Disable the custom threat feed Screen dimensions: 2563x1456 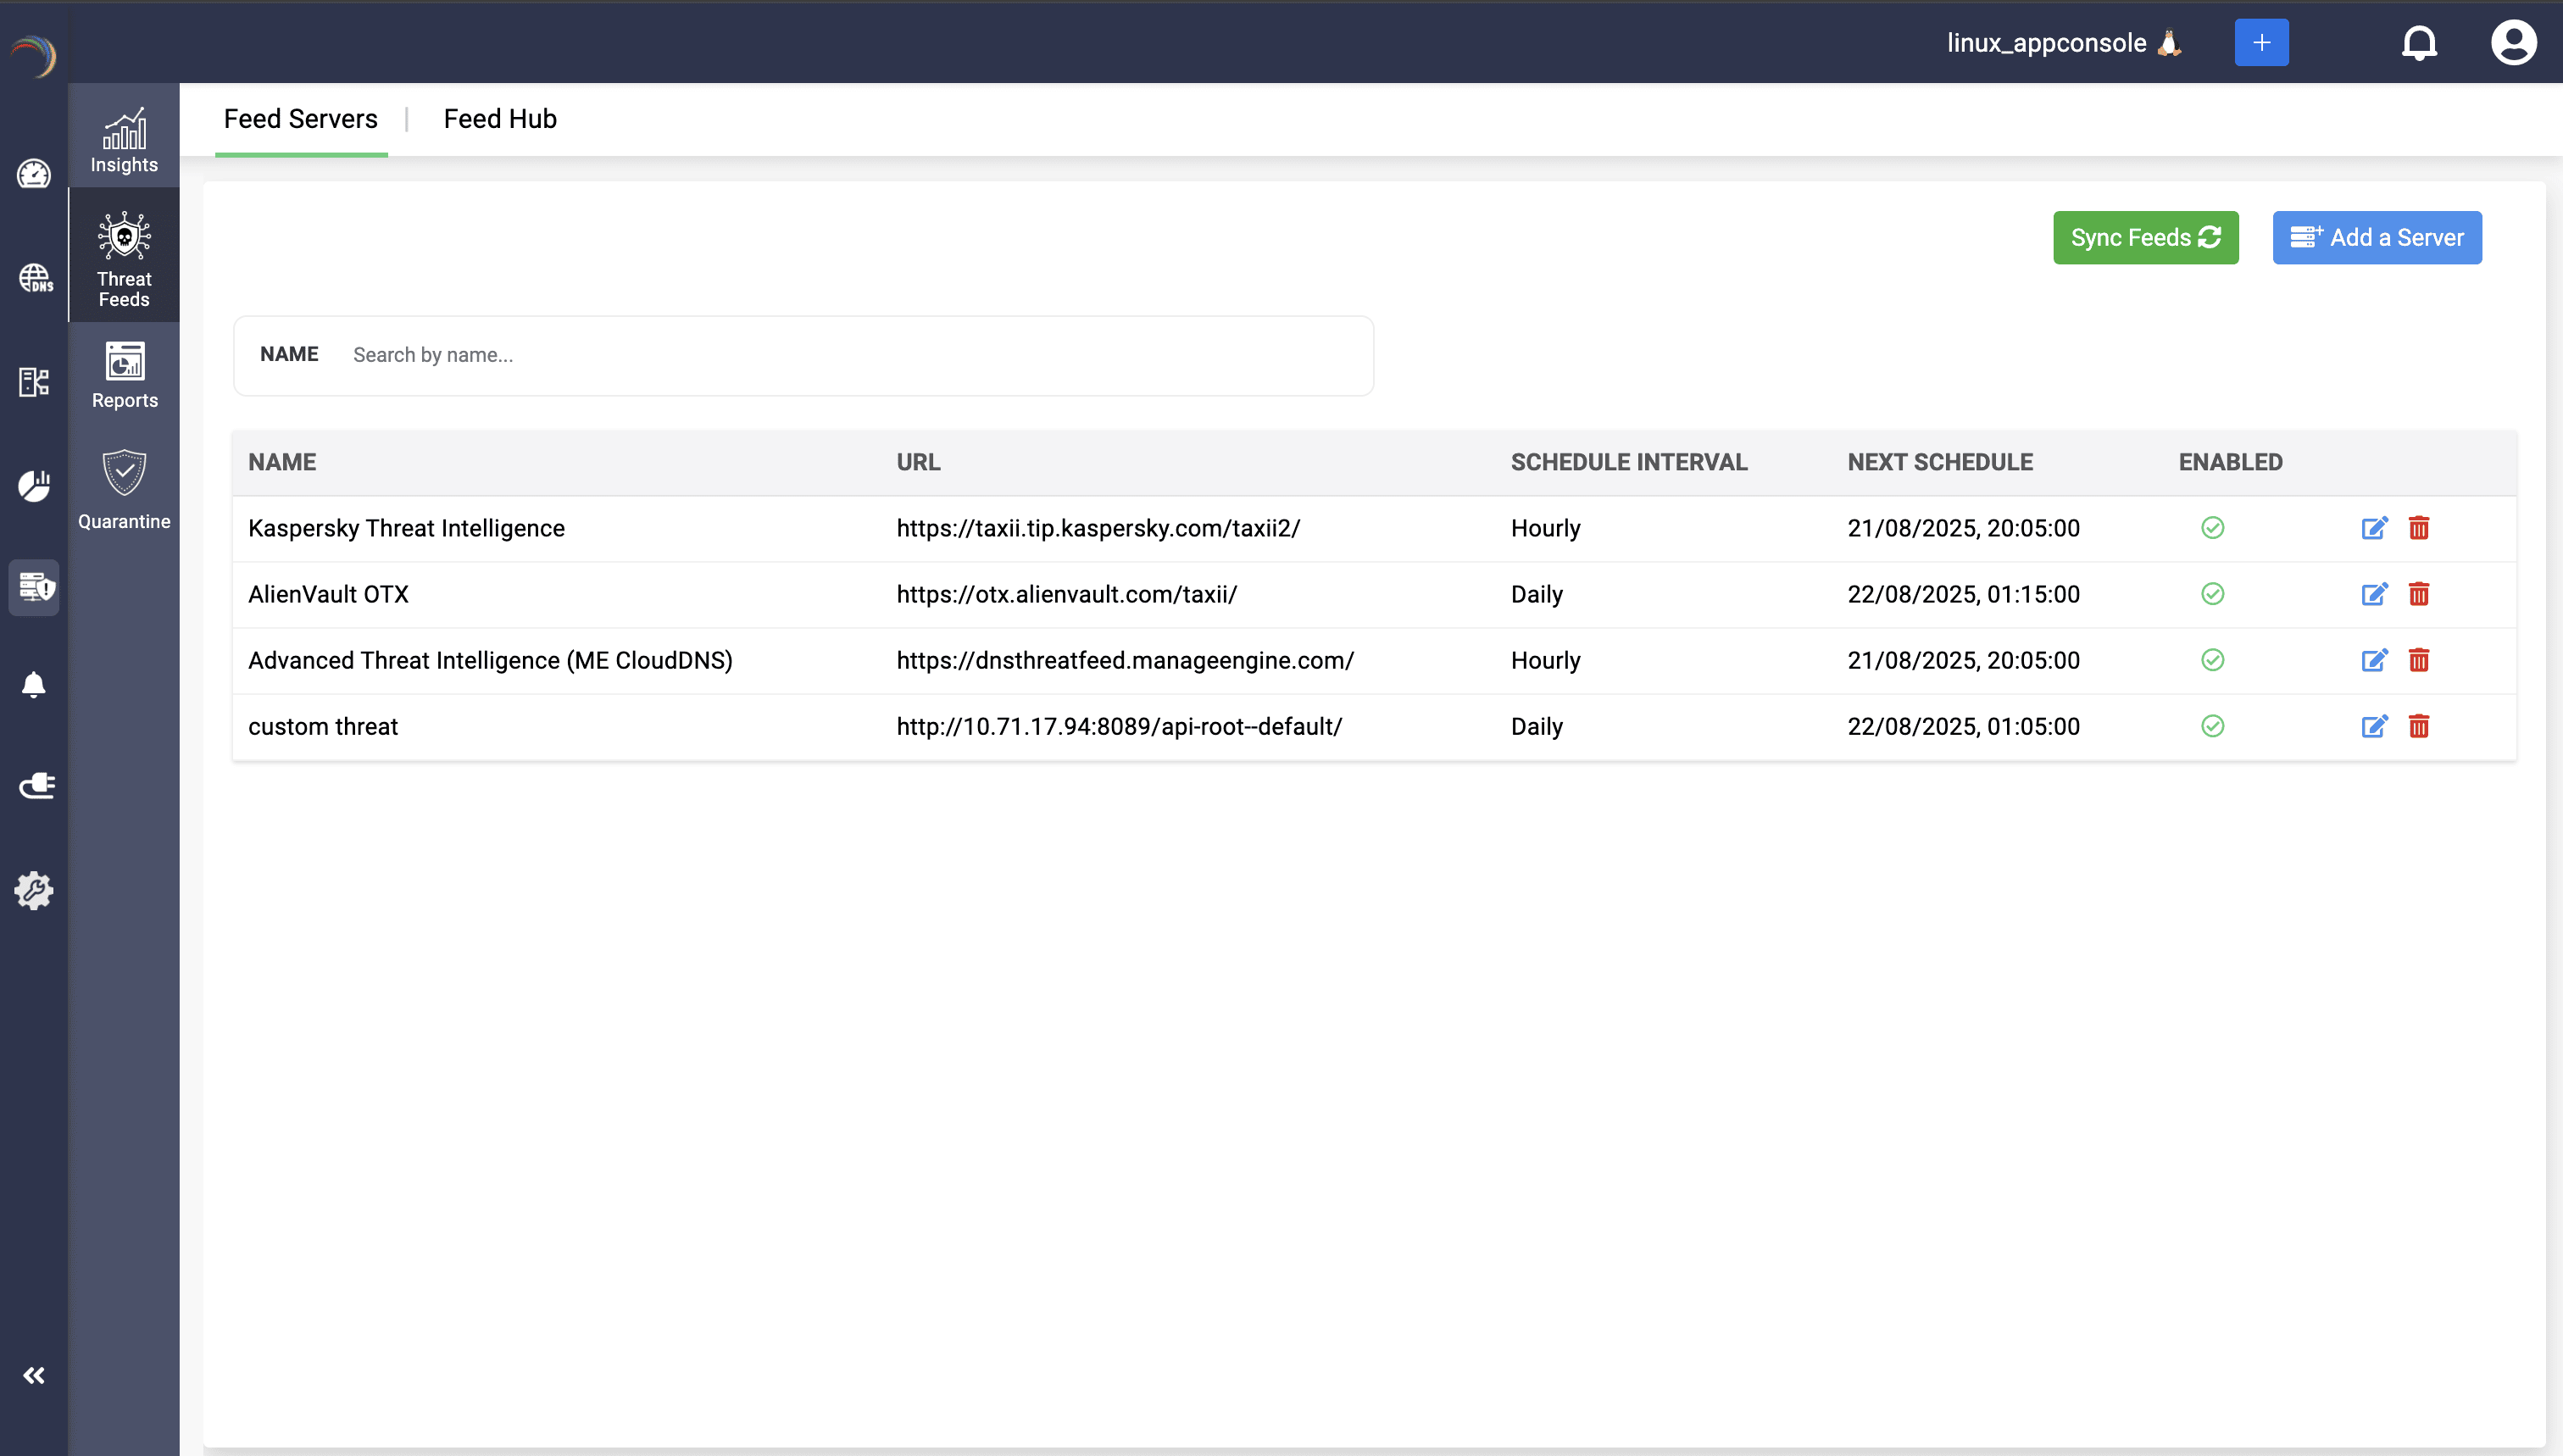click(2212, 726)
